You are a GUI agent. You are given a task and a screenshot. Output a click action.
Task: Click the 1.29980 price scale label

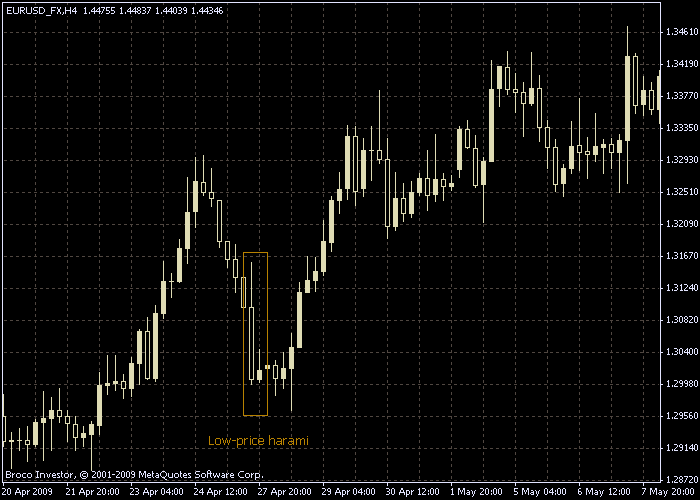681,384
